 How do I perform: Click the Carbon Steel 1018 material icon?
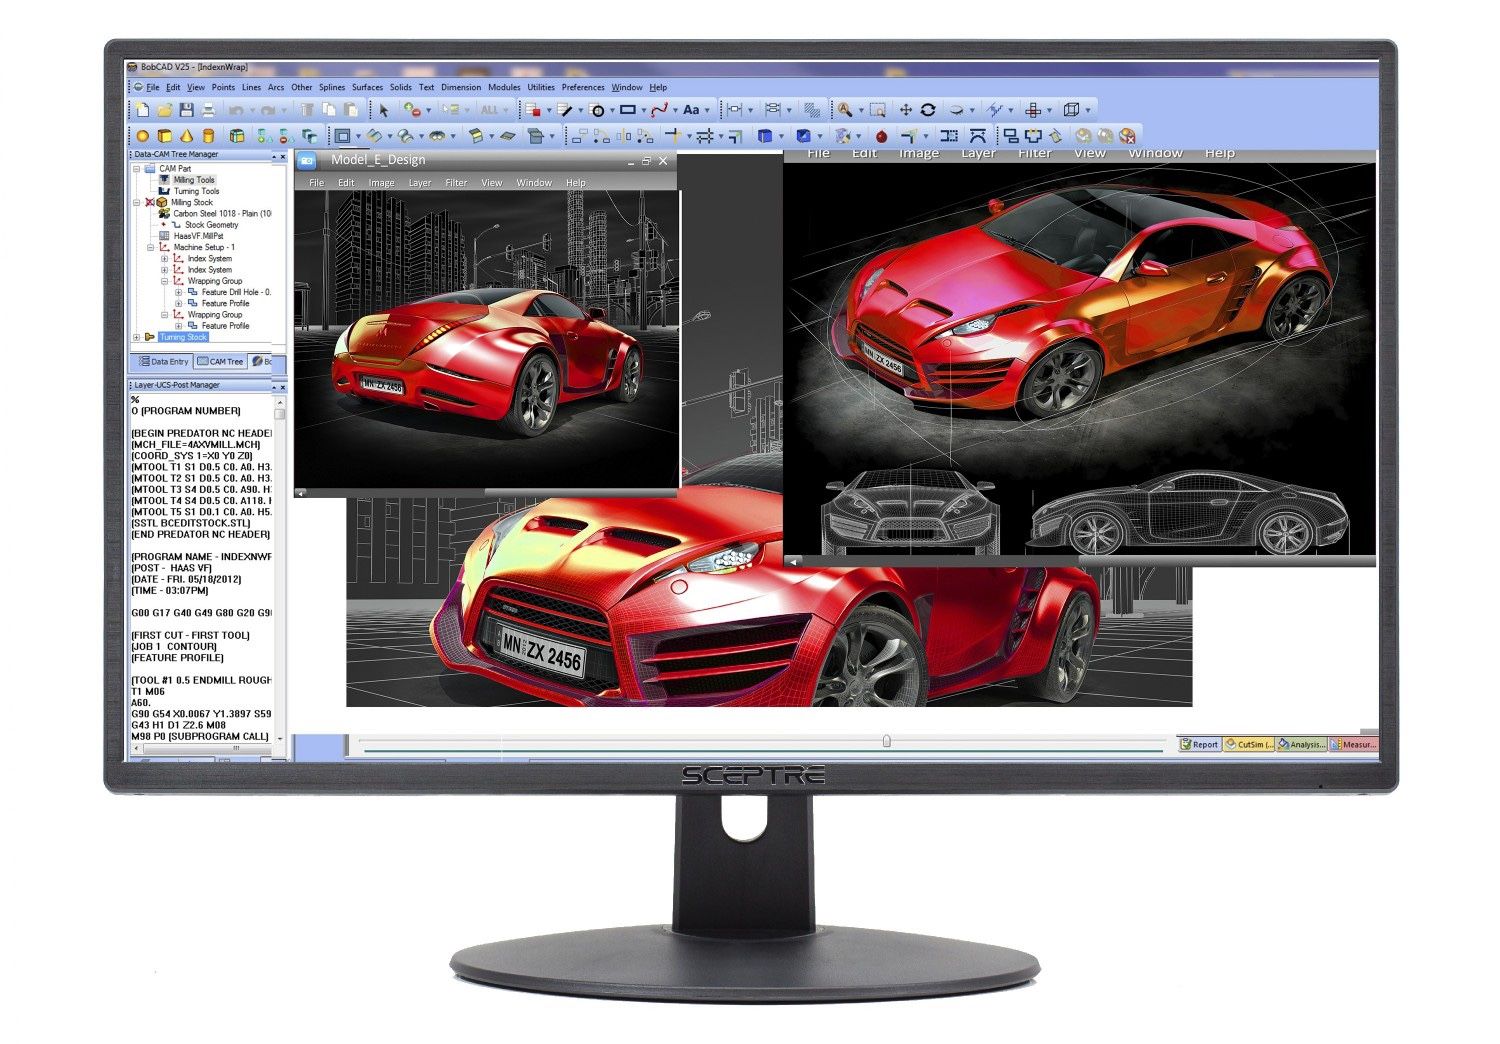(x=164, y=214)
